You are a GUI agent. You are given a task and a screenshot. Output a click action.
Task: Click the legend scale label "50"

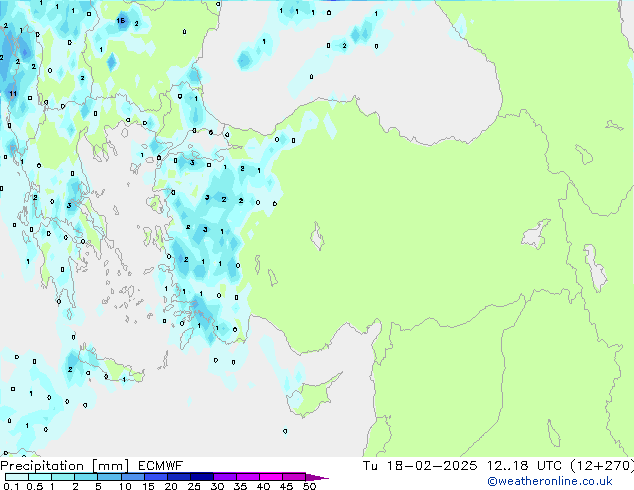point(310,486)
